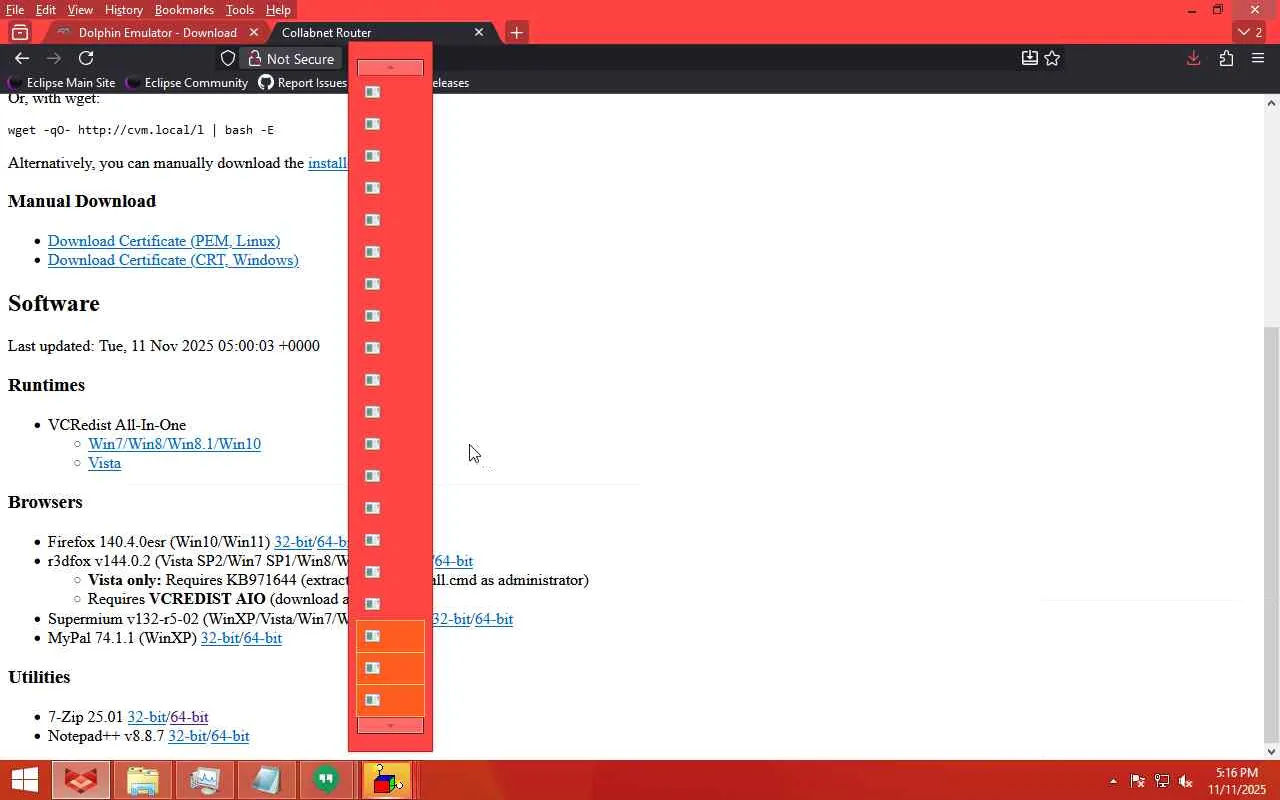Download 7-Zip 25.01 64-bit
This screenshot has height=800, width=1280.
click(x=189, y=717)
